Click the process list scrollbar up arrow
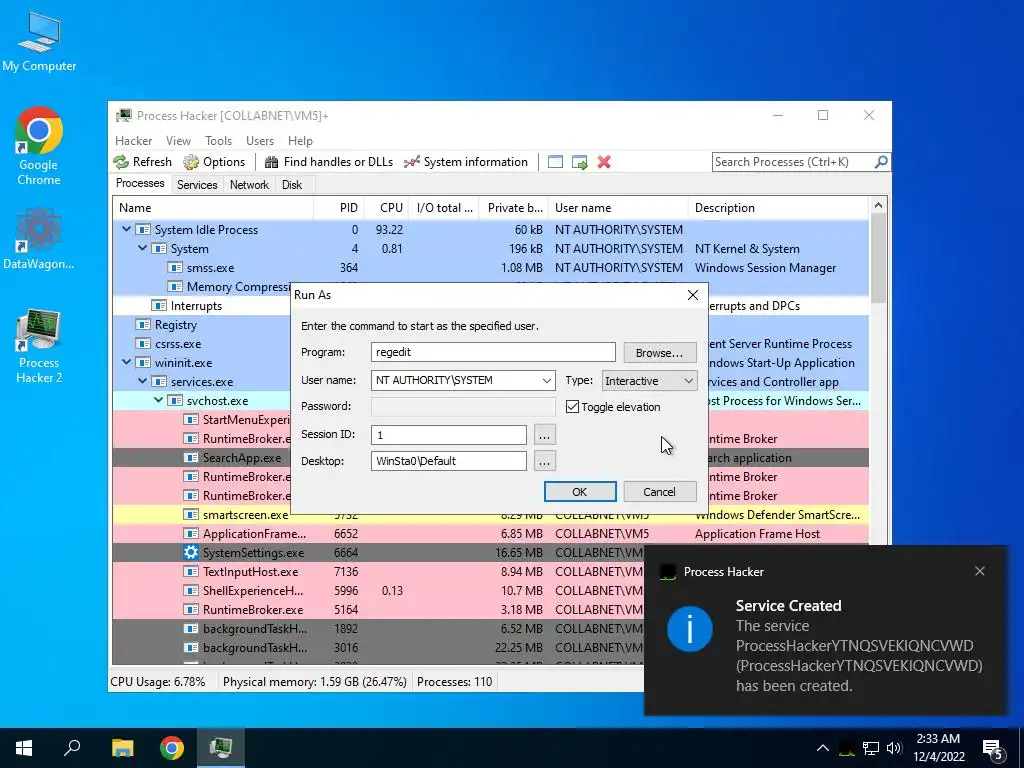The width and height of the screenshot is (1024, 768). [878, 205]
